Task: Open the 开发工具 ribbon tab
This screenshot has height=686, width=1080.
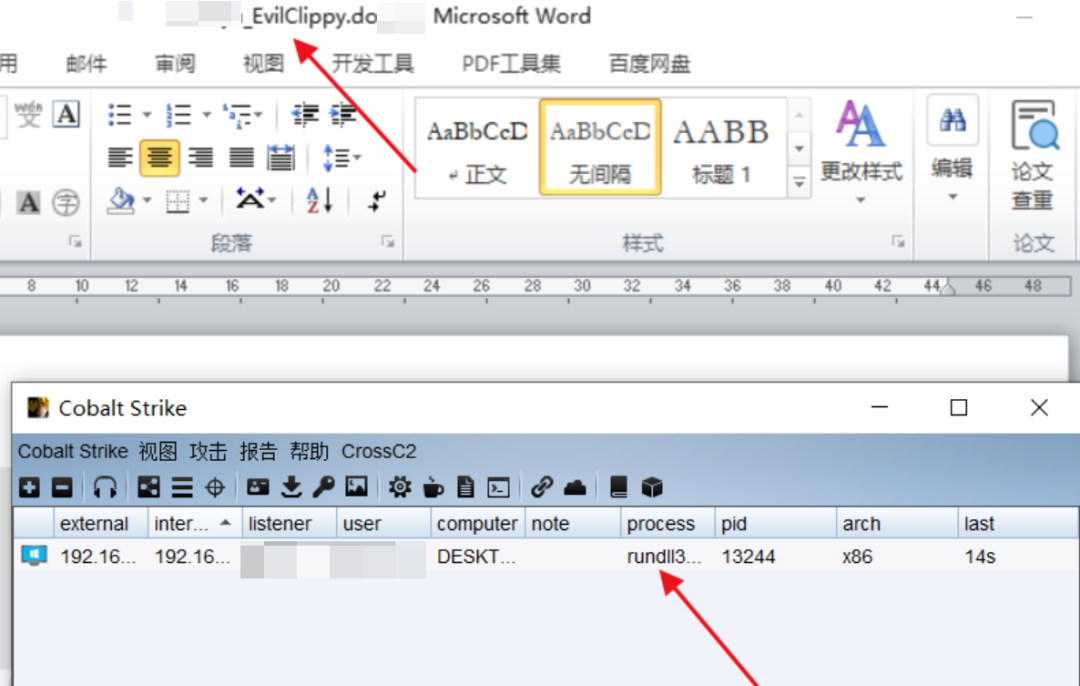Action: pos(373,64)
